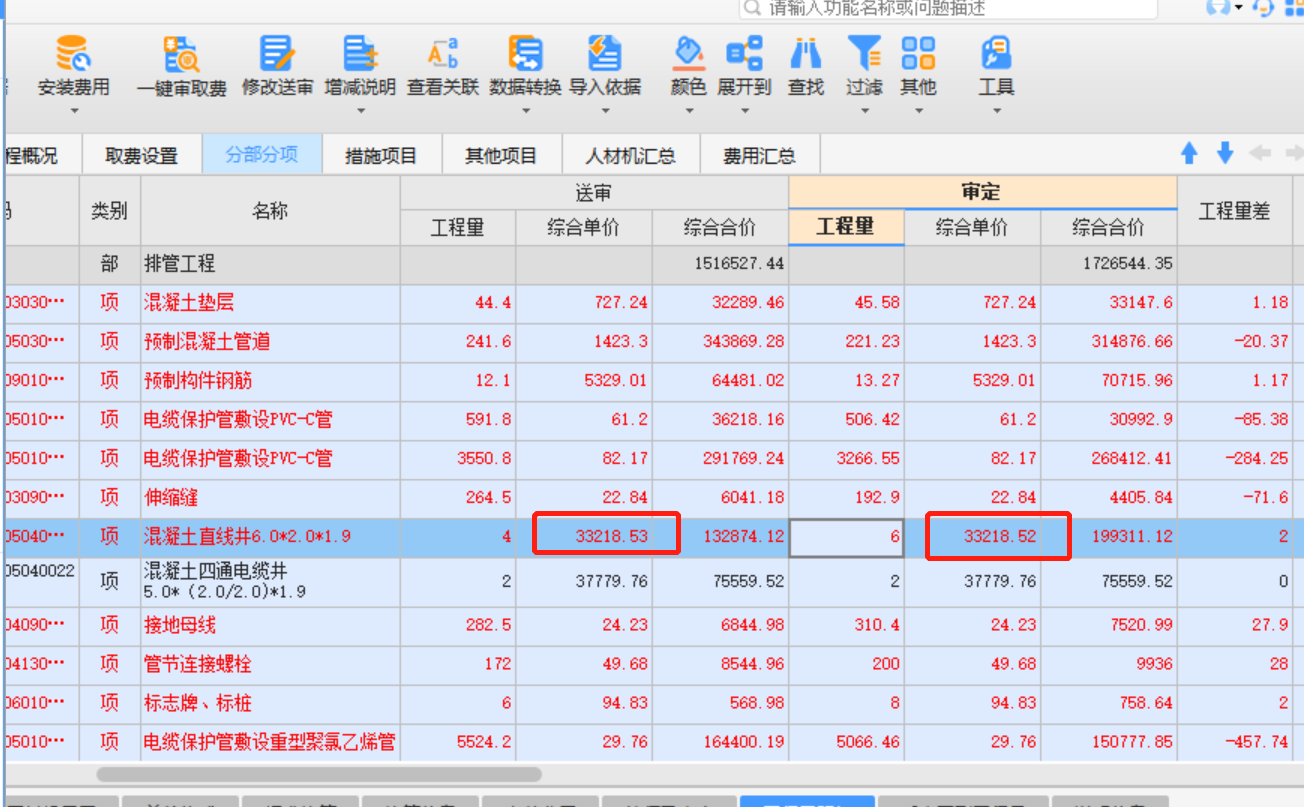The height and width of the screenshot is (807, 1304).
Task: Select the 混凝土垫层 row name
Action: (189, 303)
